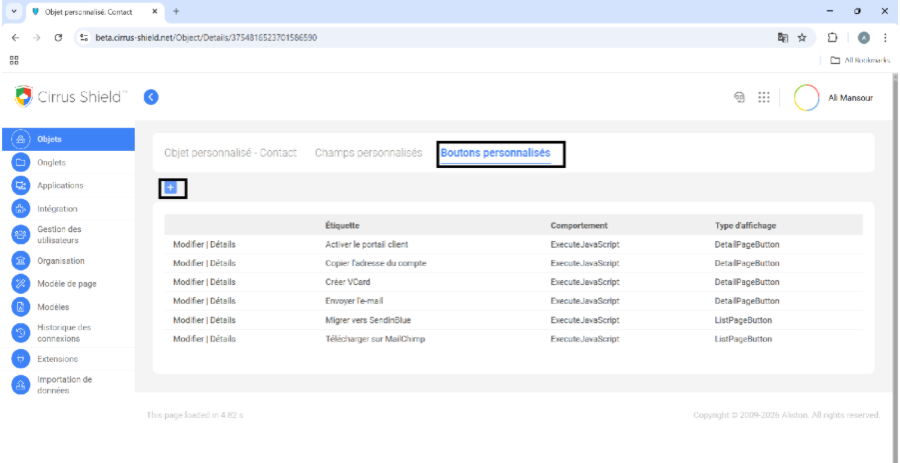Select the Organisation building icon
Screen dimensions: 900x463
pos(20,260)
